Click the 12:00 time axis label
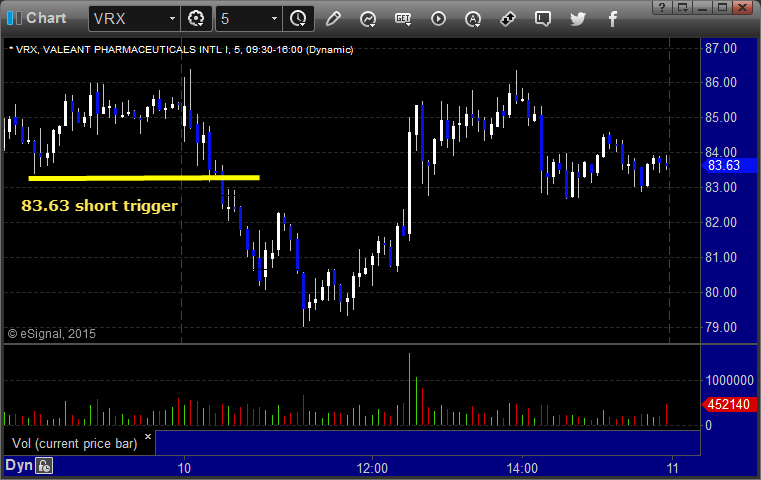Viewport: 761px width, 480px height. coord(372,468)
